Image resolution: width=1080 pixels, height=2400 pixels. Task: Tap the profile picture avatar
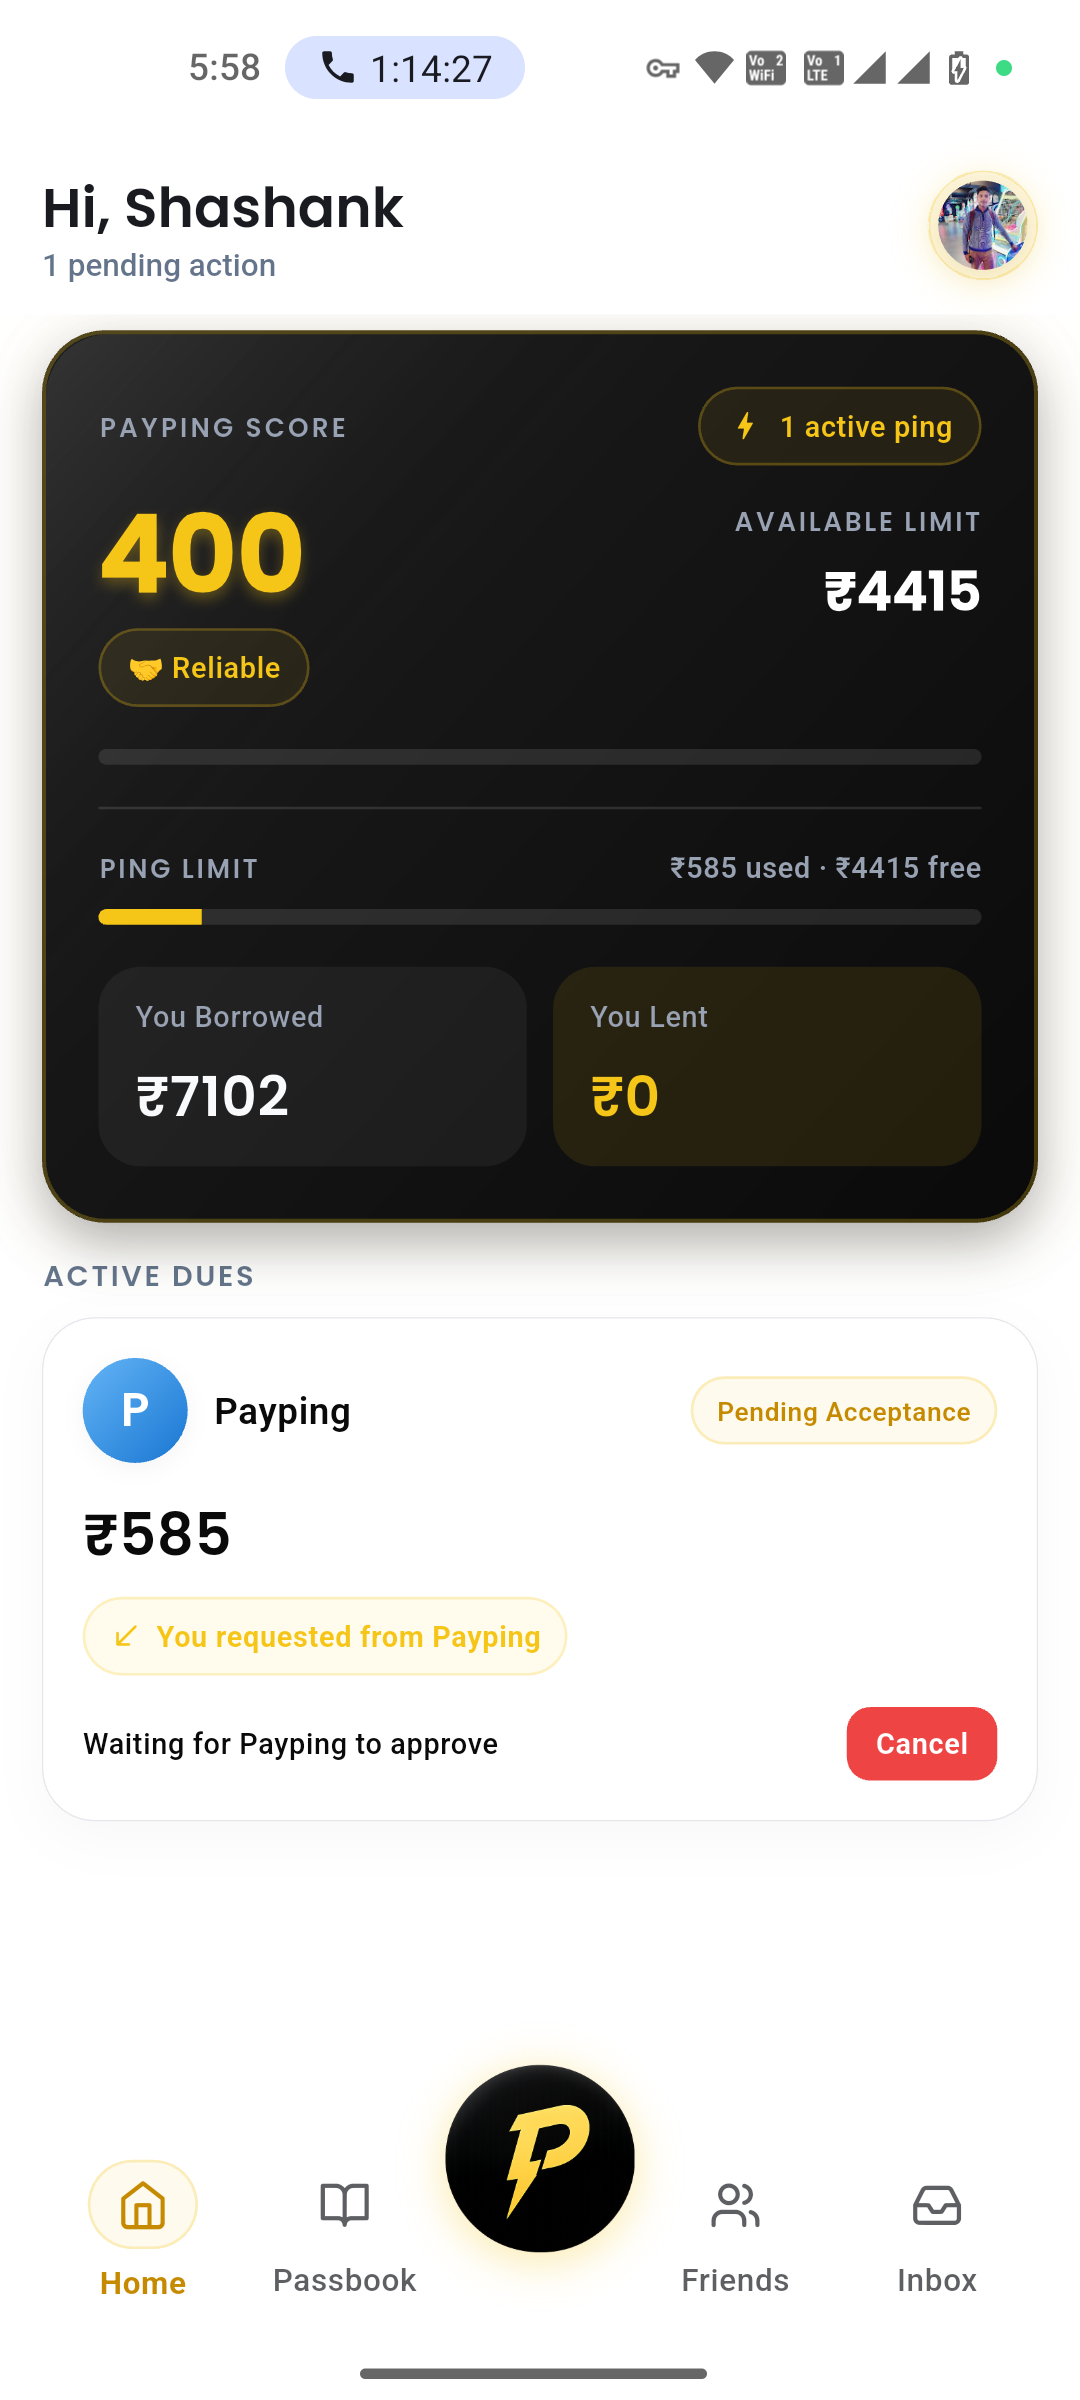click(x=983, y=225)
